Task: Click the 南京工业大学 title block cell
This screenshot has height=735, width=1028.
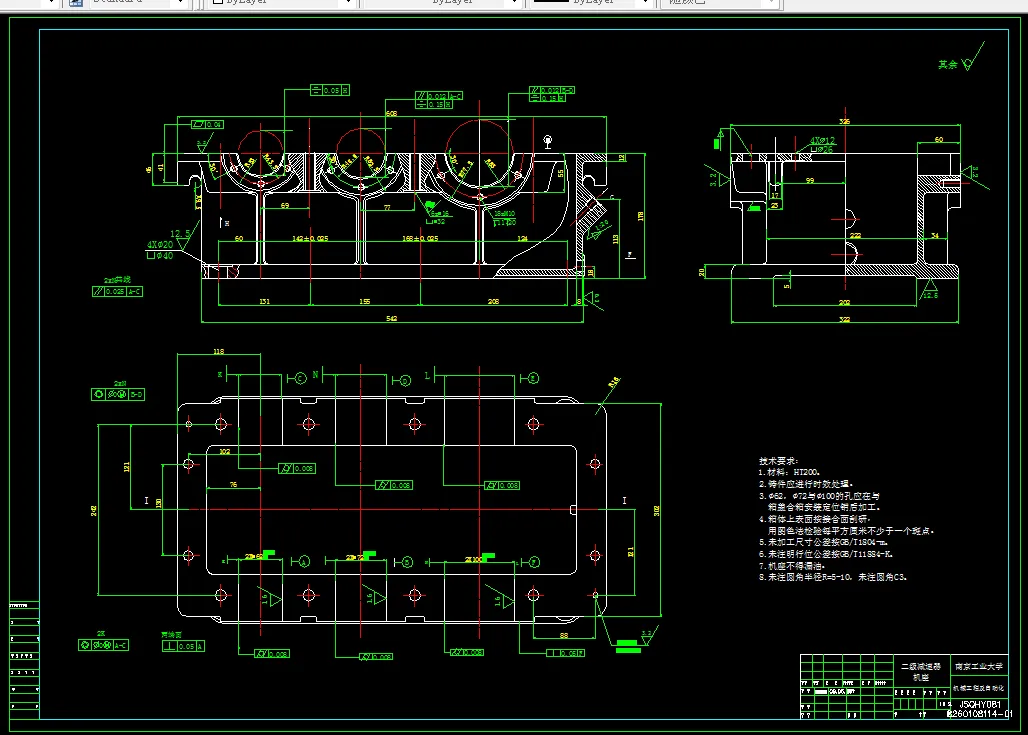Action: tap(979, 667)
